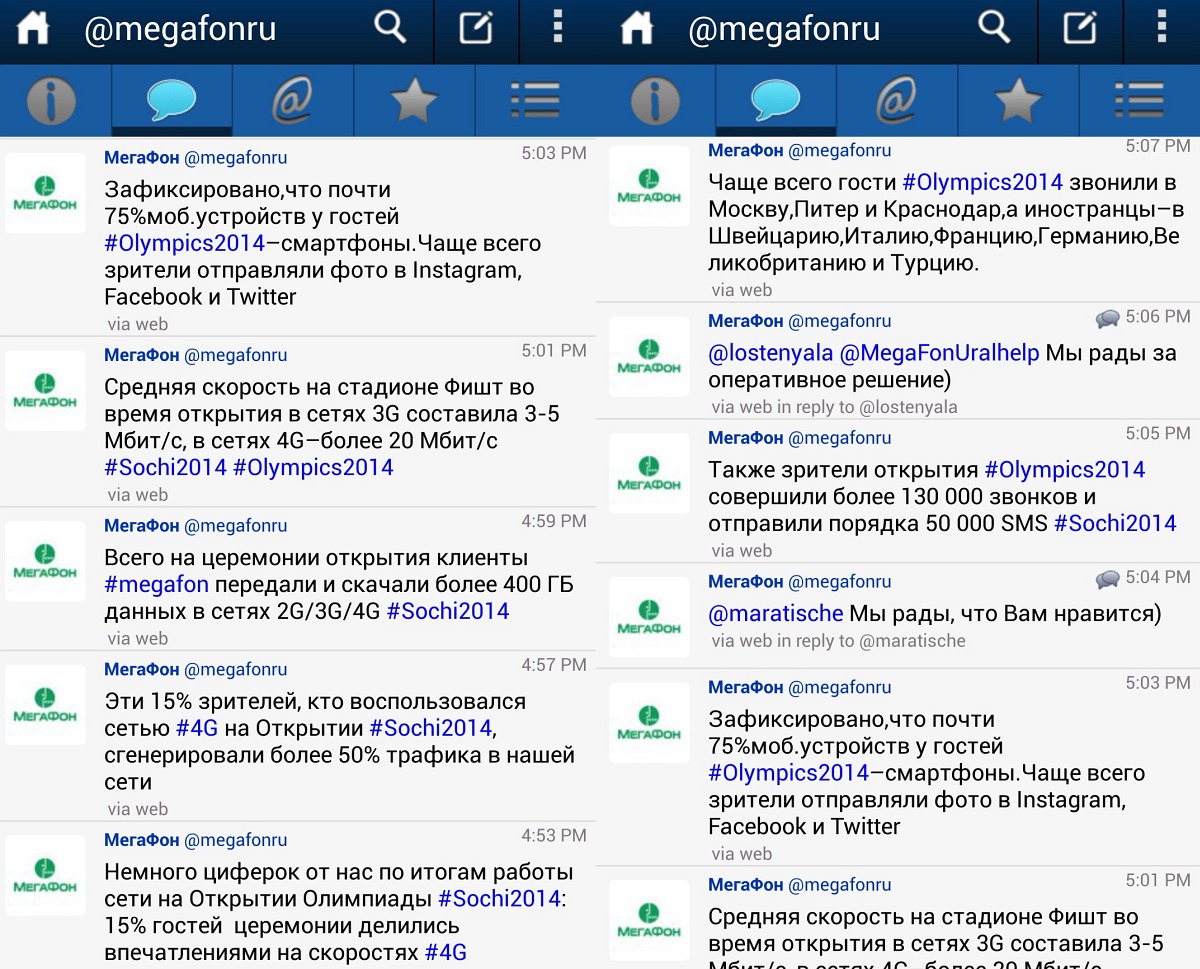Tap the MegaFon avatar on the left 5:01 PM tweet

click(x=45, y=390)
